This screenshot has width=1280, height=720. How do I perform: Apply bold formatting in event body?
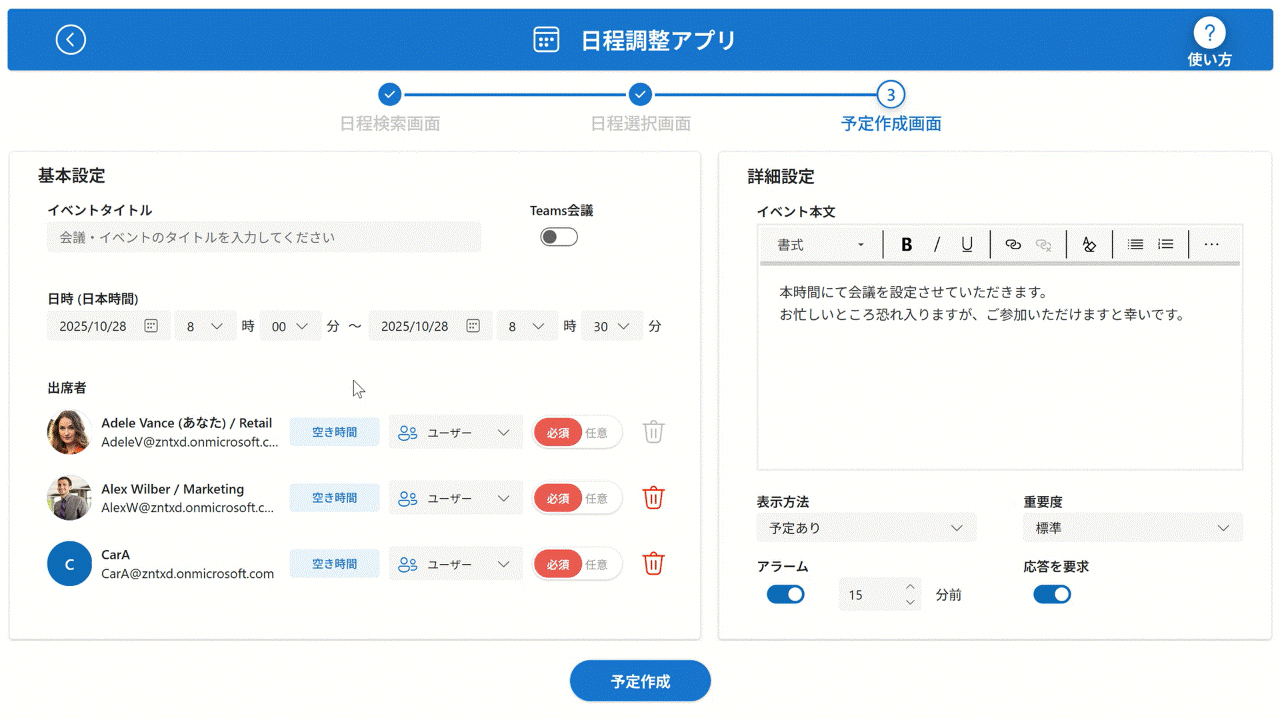[906, 245]
